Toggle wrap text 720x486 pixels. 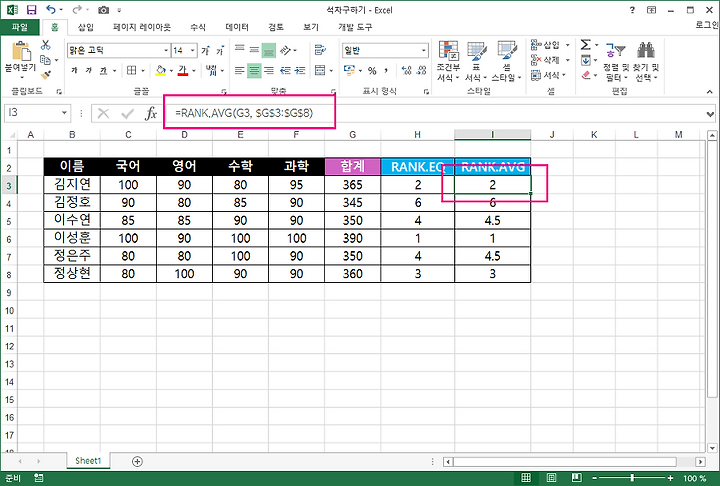click(320, 50)
